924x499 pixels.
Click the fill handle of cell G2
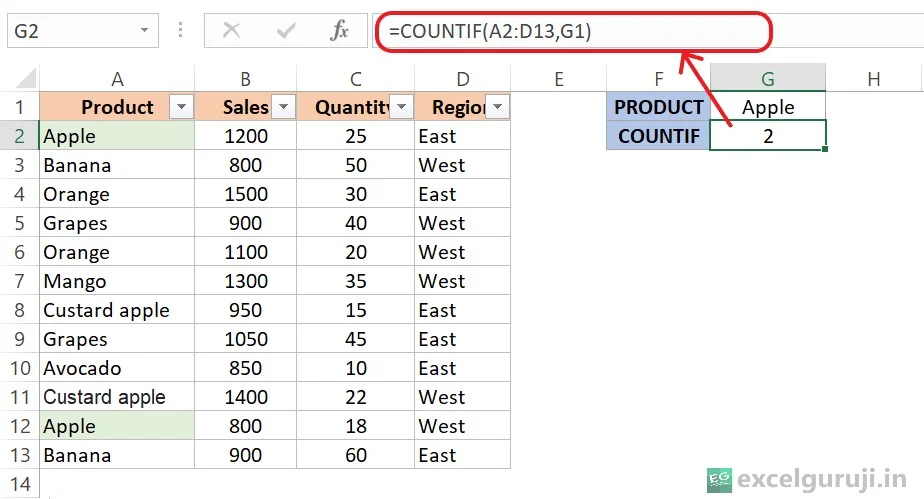point(825,149)
